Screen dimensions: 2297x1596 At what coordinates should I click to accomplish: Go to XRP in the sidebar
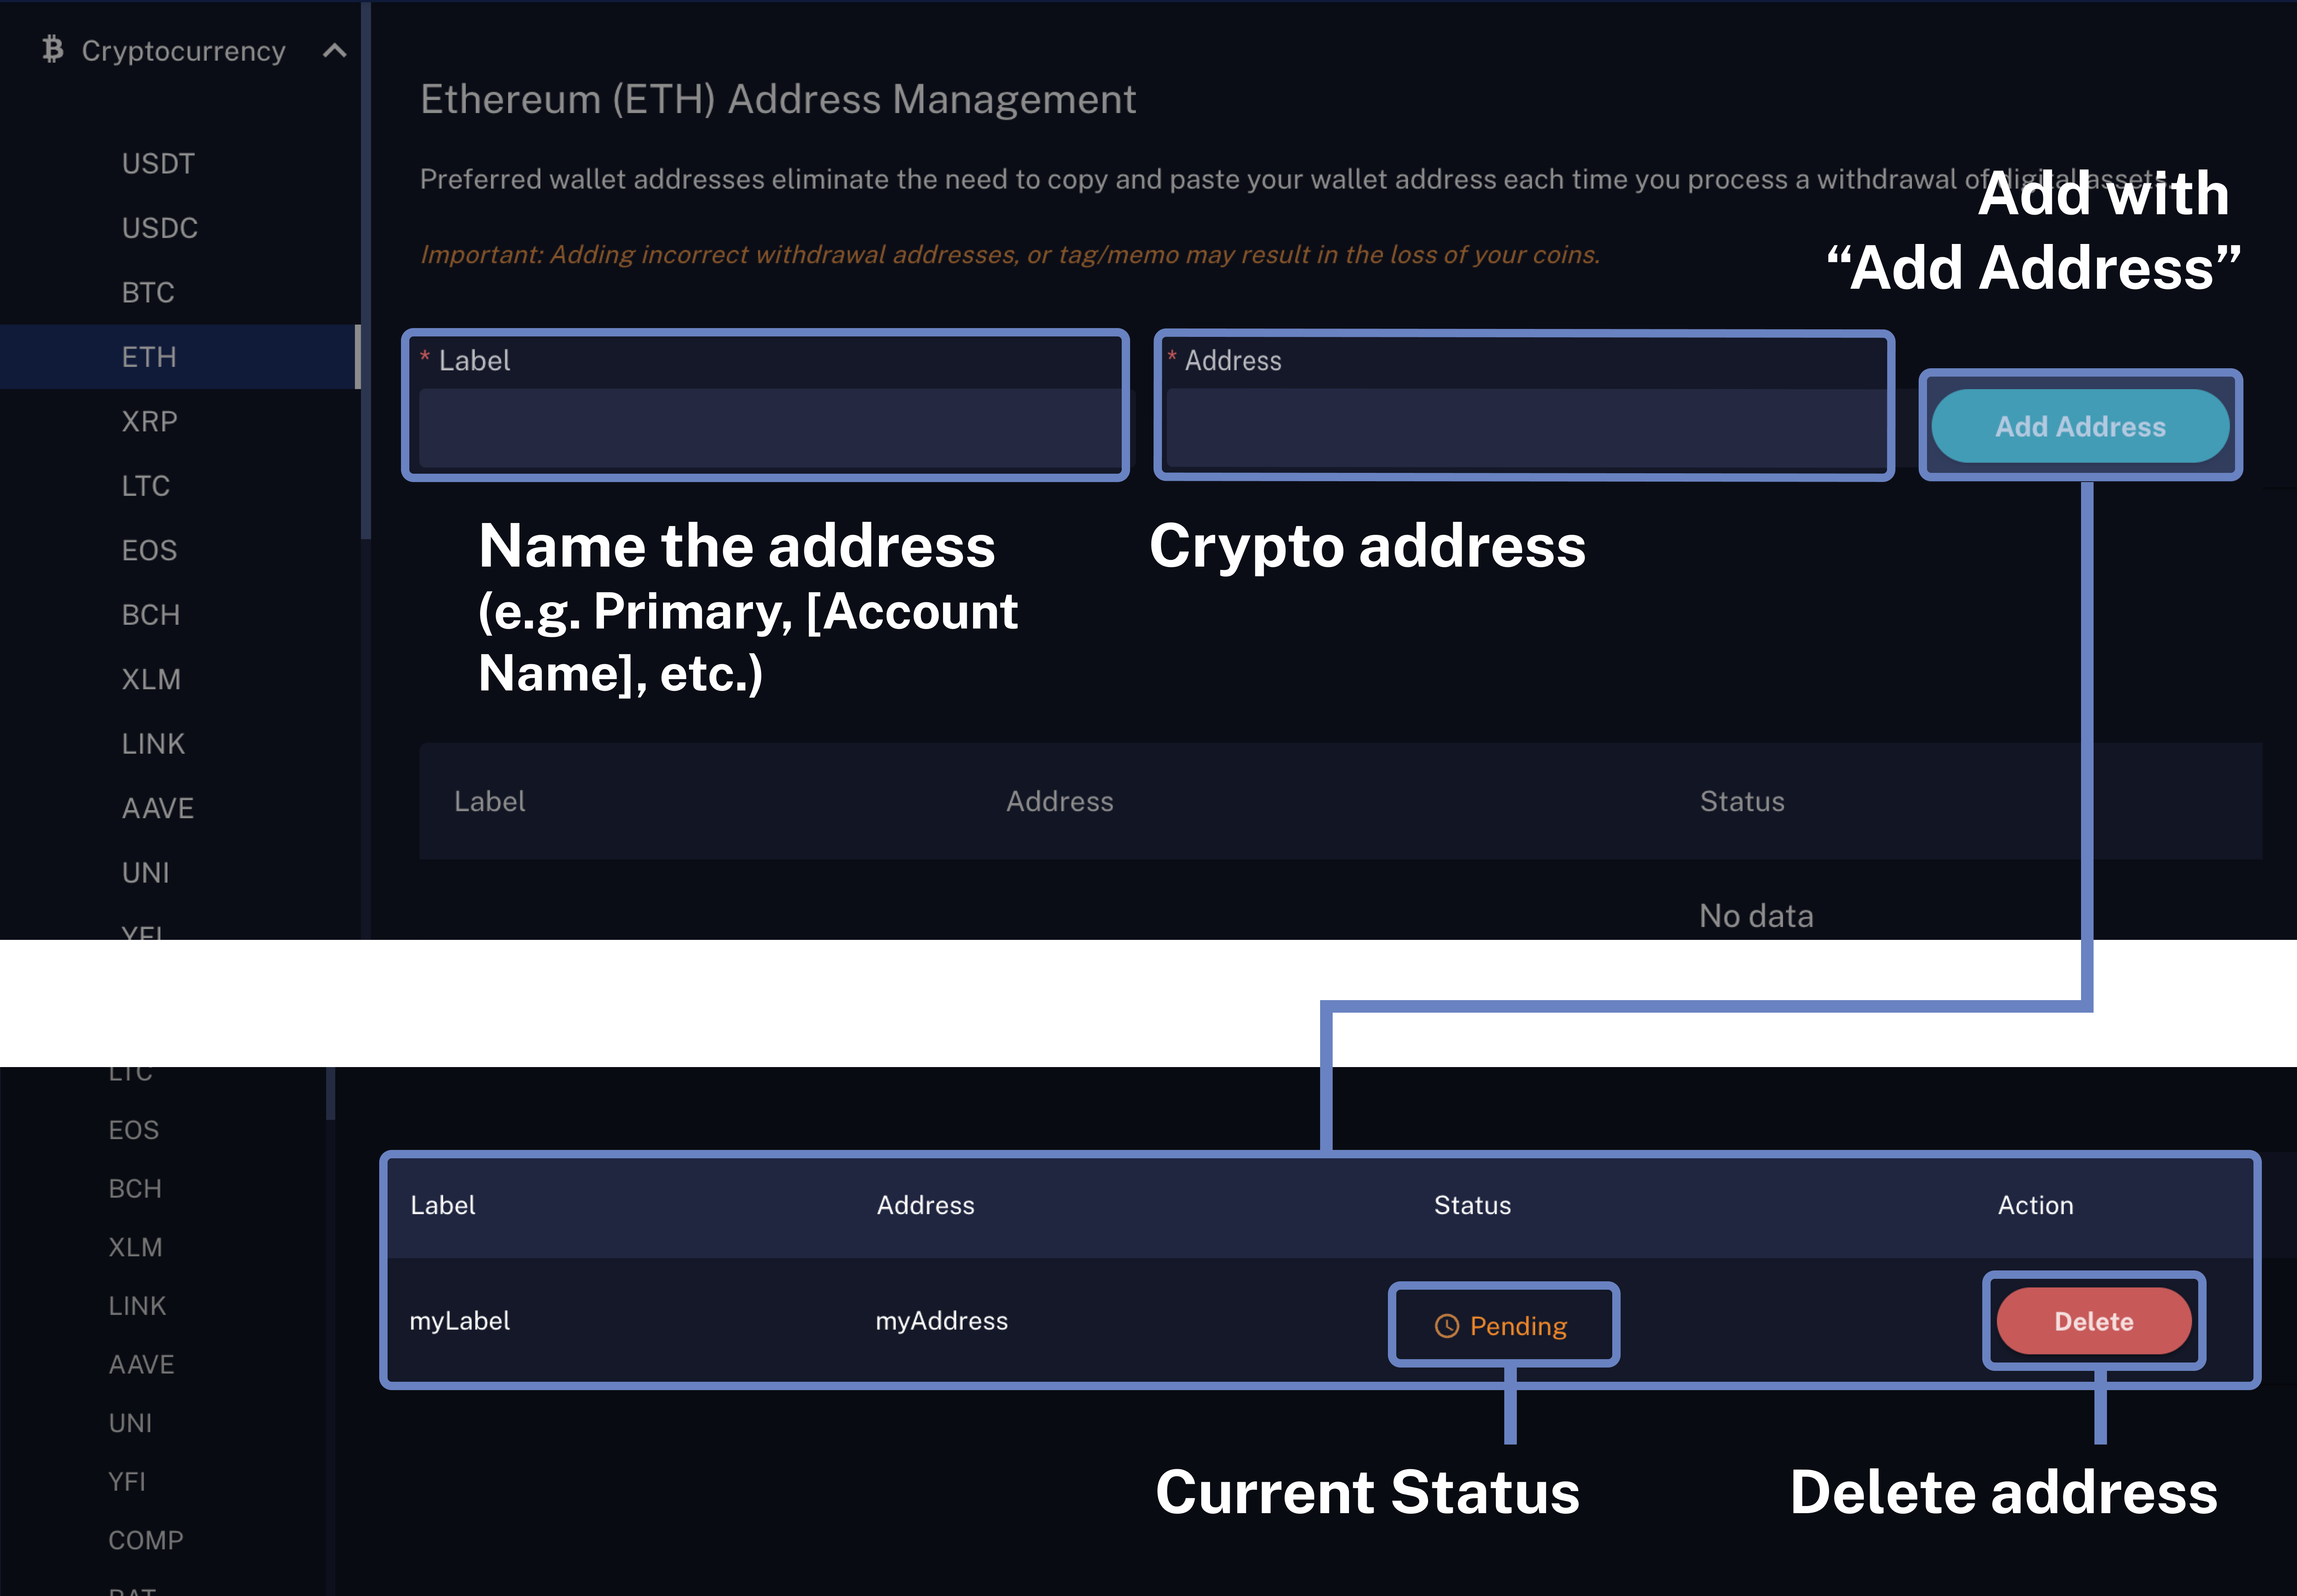(x=149, y=421)
